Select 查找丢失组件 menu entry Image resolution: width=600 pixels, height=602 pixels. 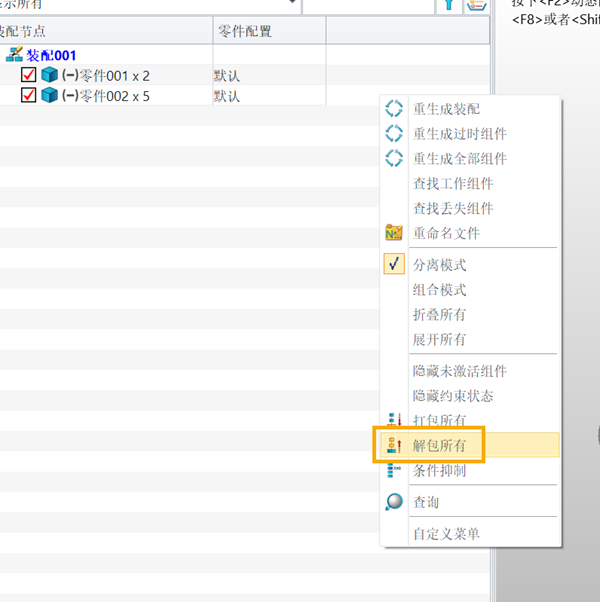453,208
